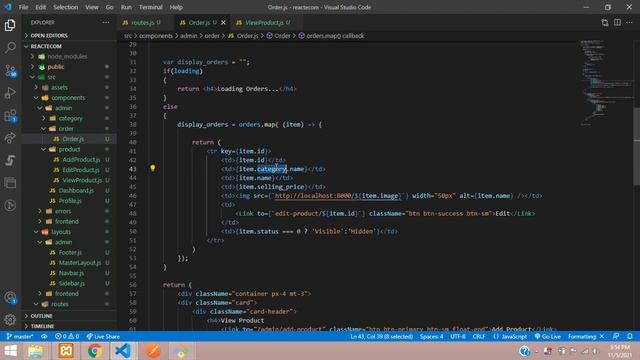The width and height of the screenshot is (640, 360).
Task: Click the Split Editor Right icon
Action: (617, 22)
